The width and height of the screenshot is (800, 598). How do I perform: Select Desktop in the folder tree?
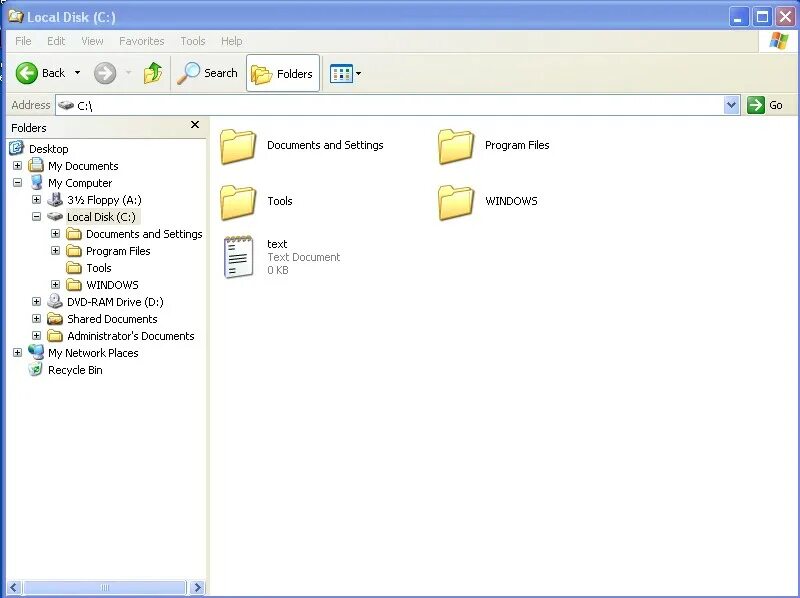(x=48, y=149)
